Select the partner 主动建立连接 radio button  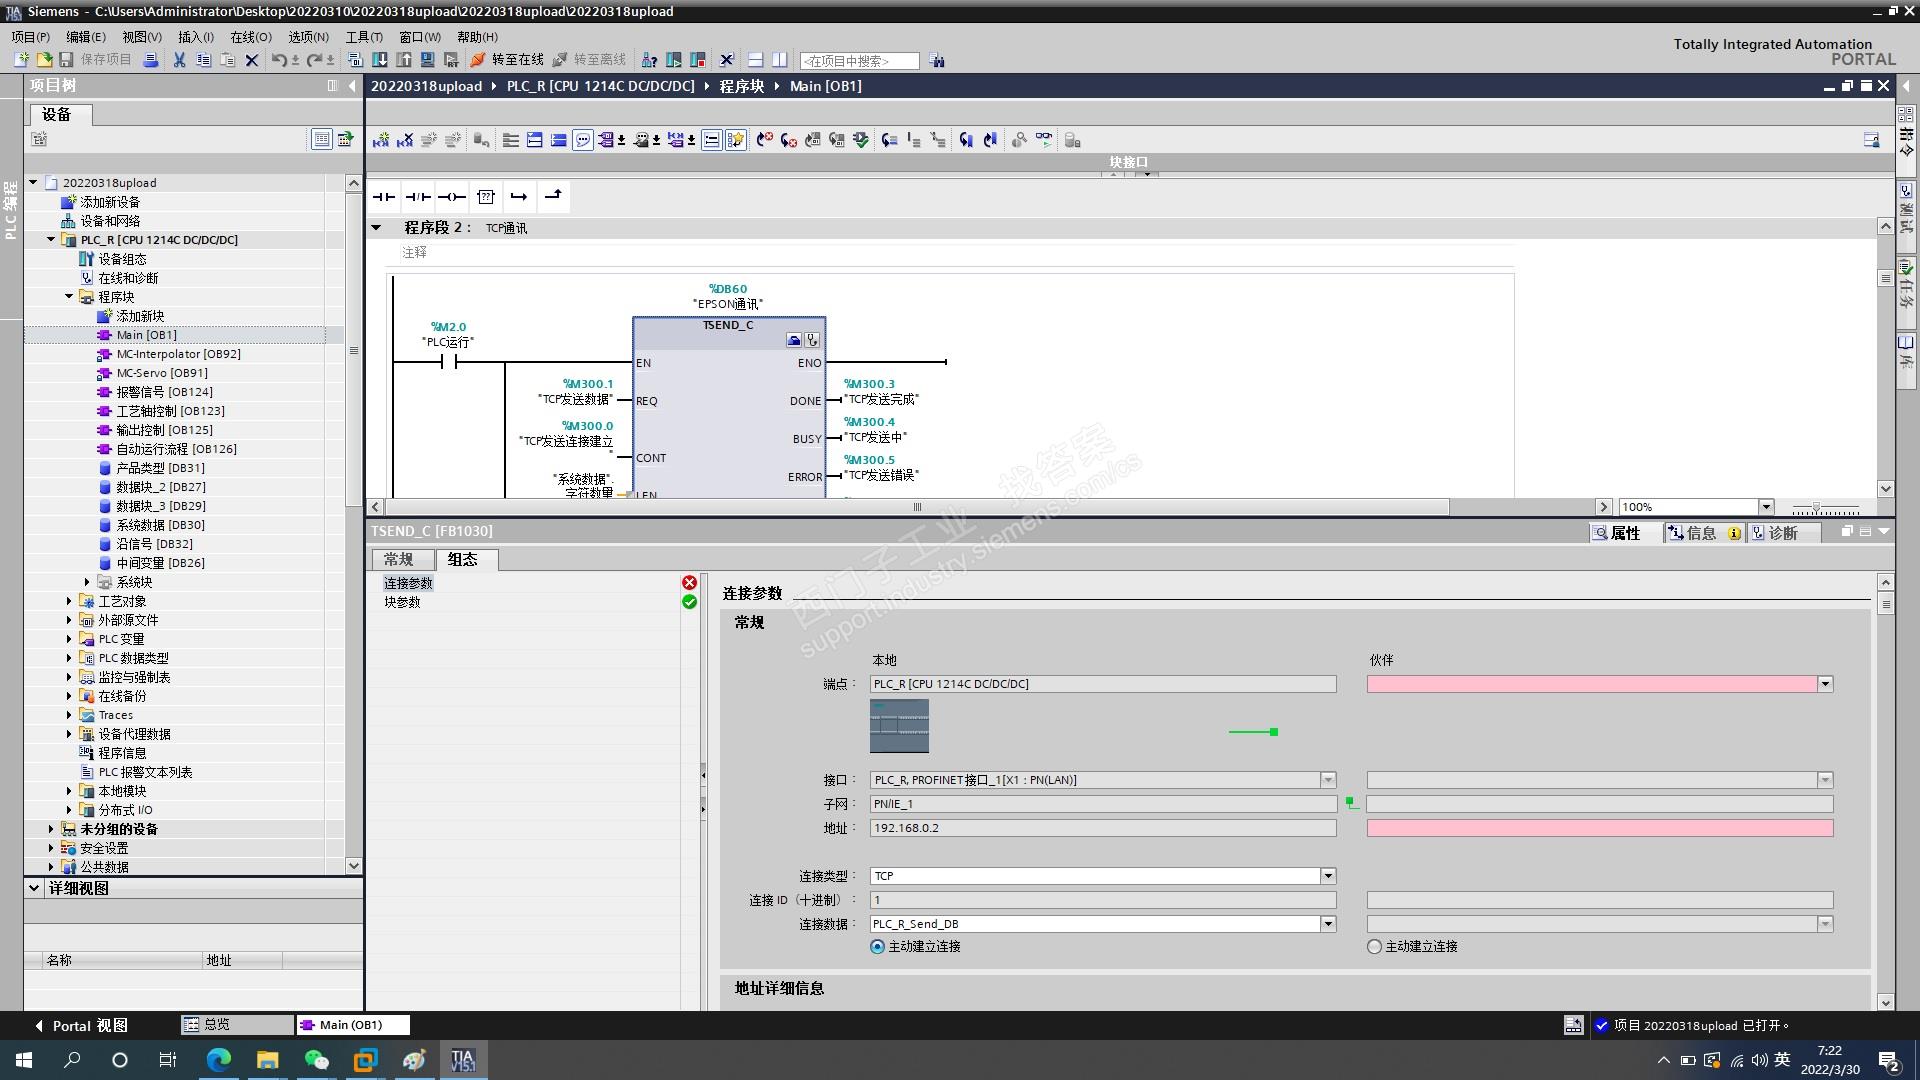[x=1374, y=947]
